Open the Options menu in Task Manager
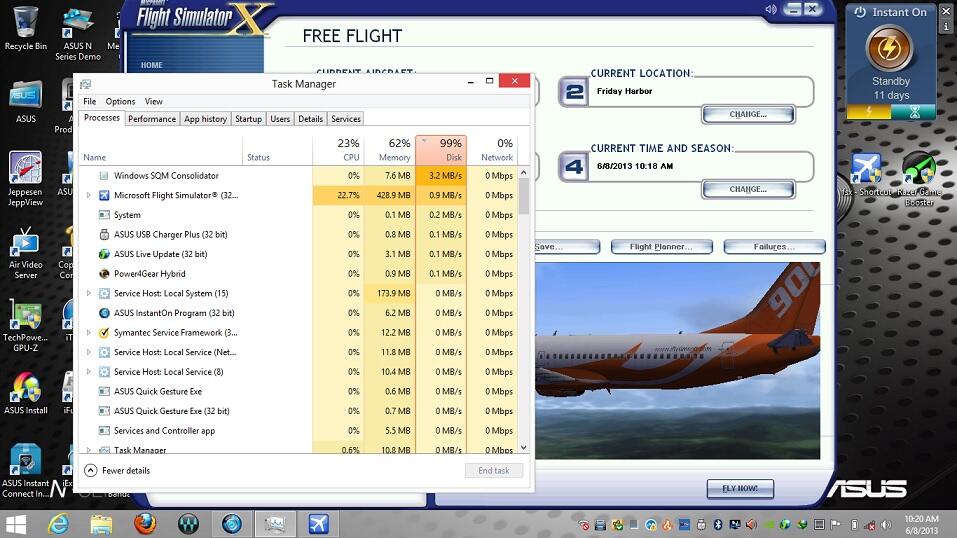This screenshot has width=957, height=538. pyautogui.click(x=120, y=102)
